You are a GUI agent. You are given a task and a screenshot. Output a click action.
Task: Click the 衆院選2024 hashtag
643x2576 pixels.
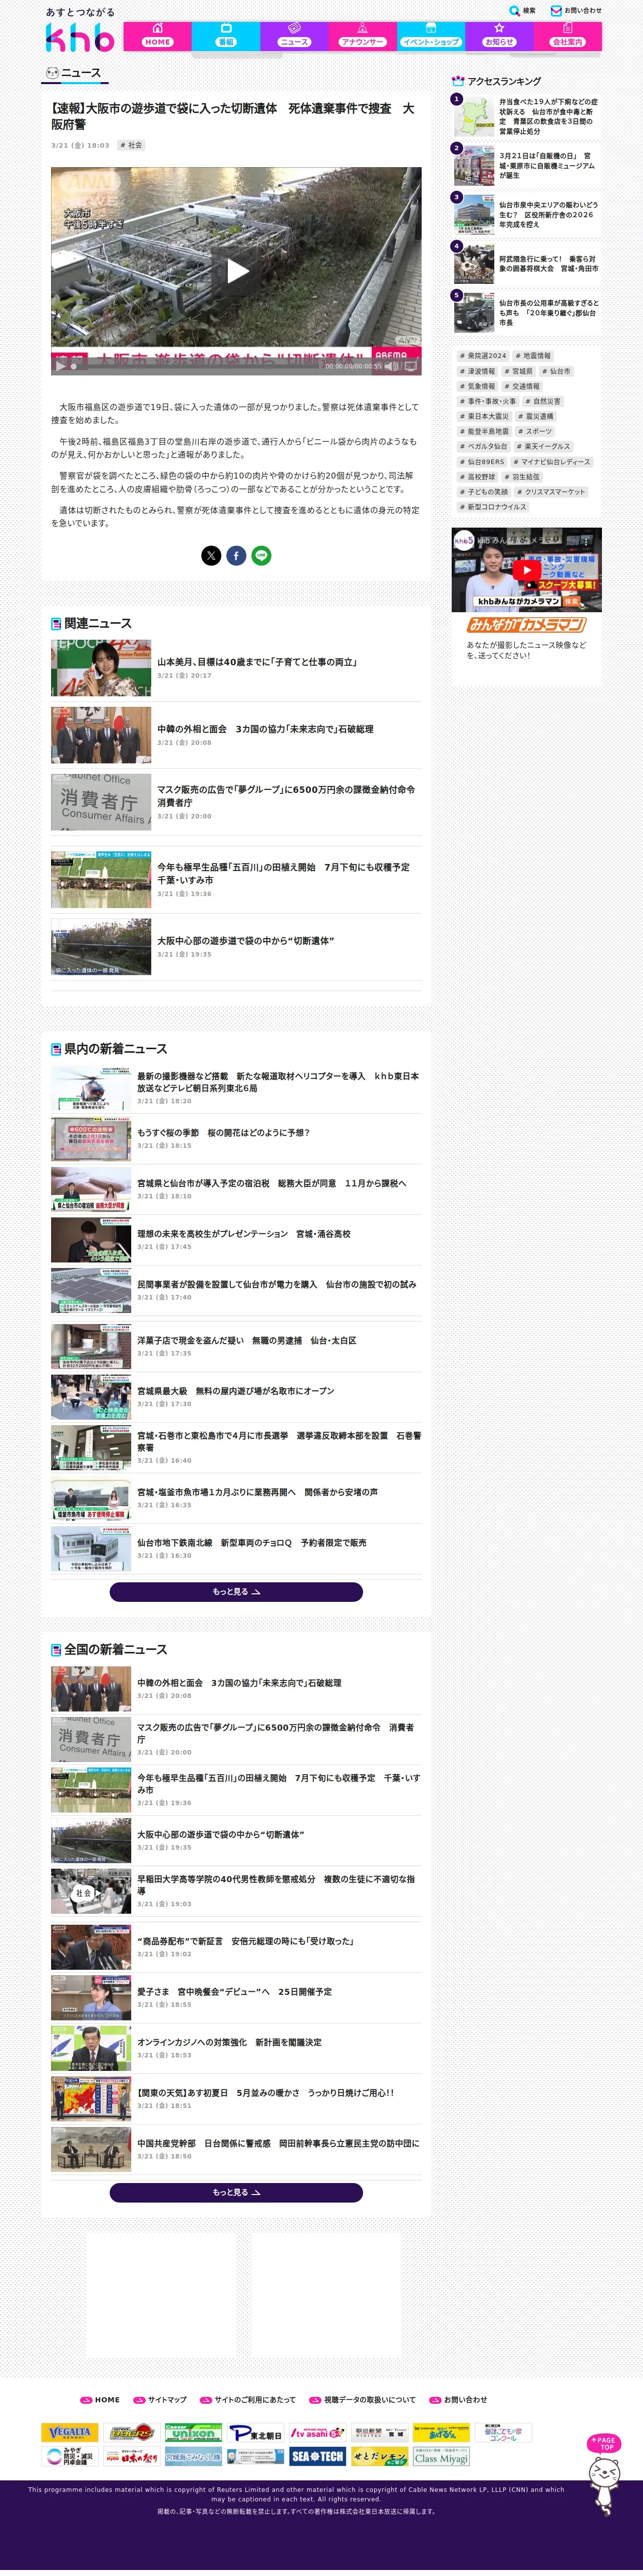coord(483,356)
